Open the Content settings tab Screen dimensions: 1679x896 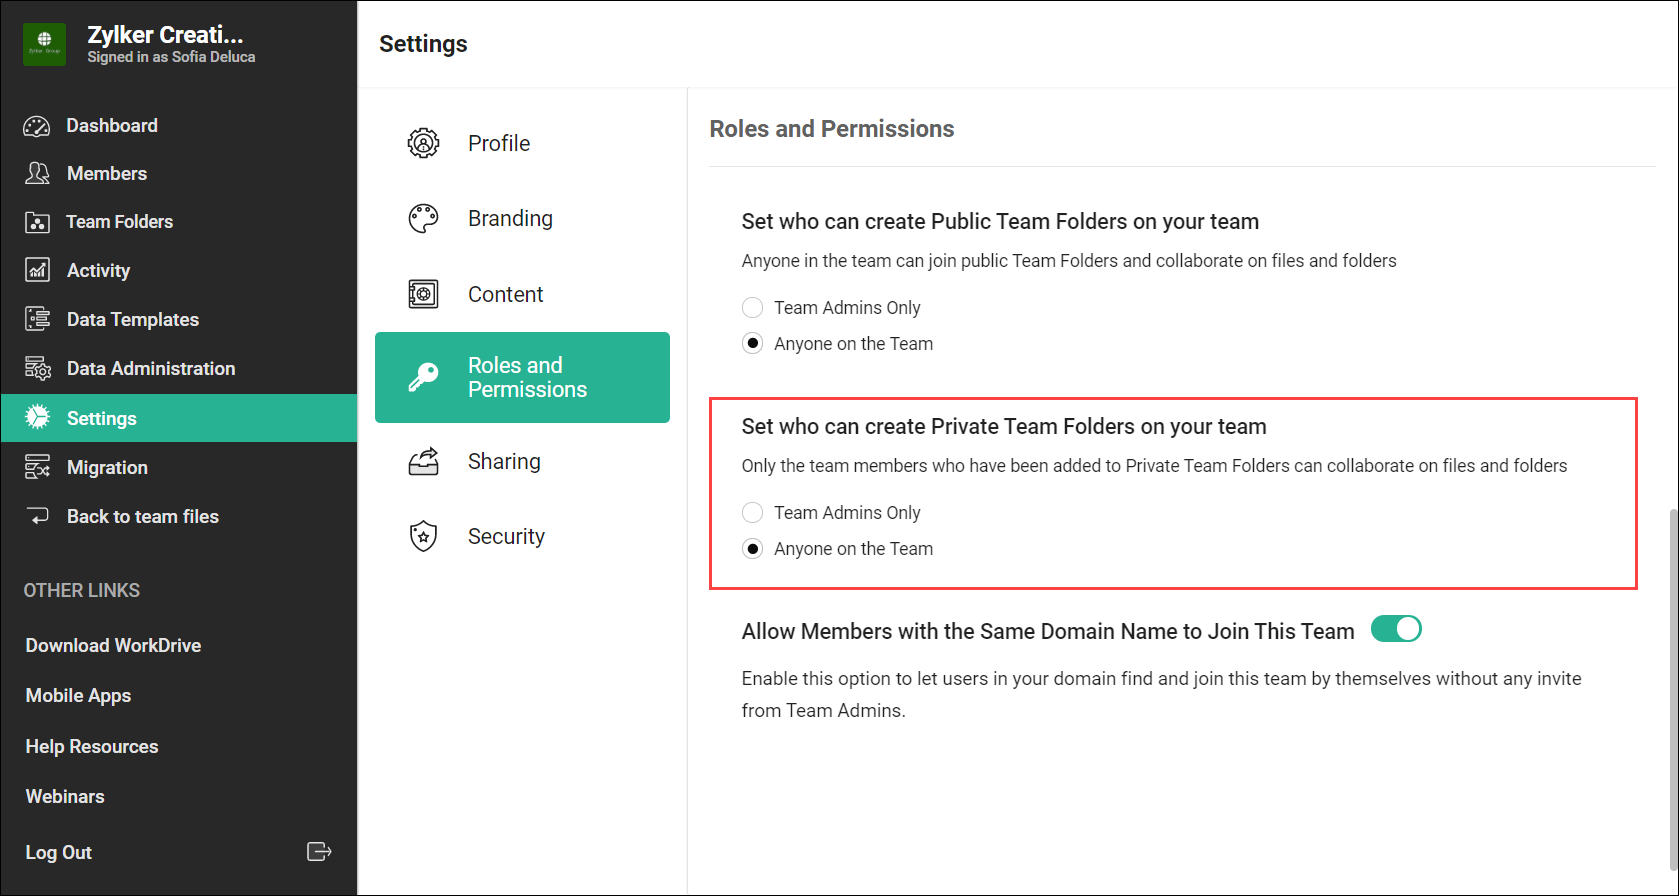click(x=505, y=294)
